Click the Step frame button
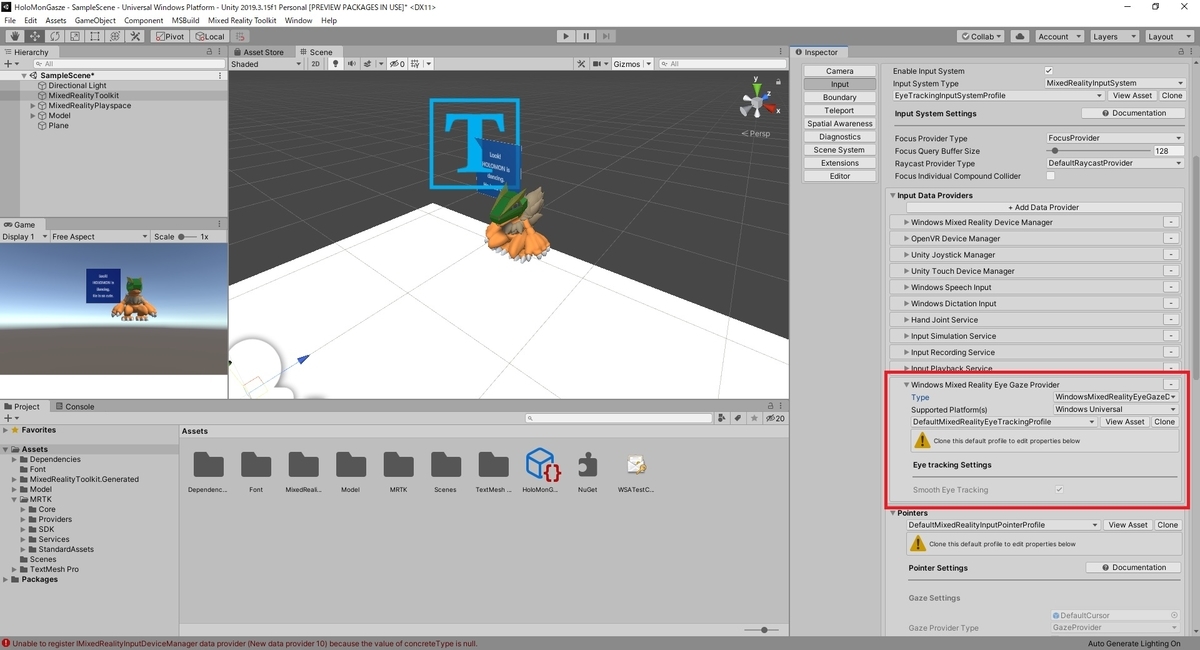 coord(607,36)
